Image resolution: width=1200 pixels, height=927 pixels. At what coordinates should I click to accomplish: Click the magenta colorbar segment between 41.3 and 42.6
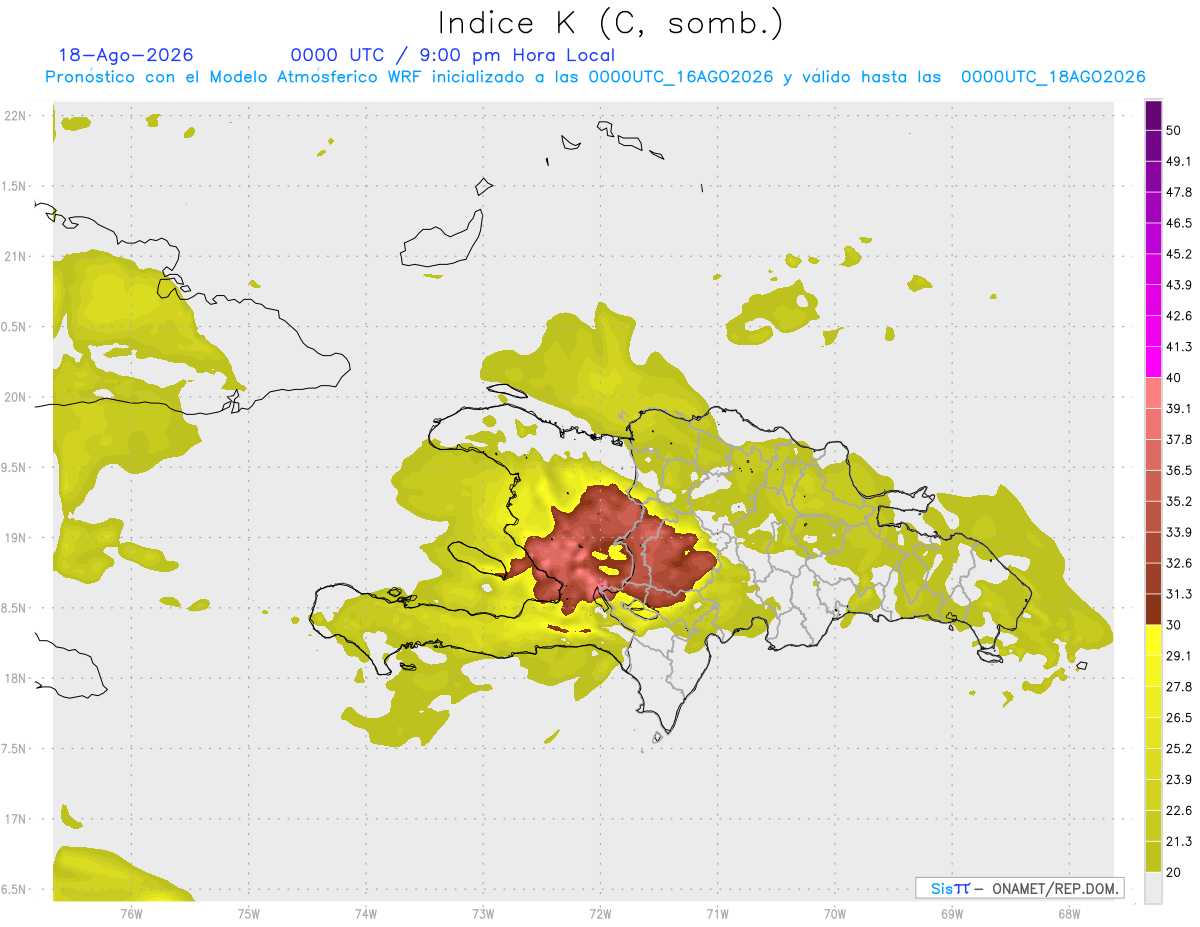(1153, 331)
